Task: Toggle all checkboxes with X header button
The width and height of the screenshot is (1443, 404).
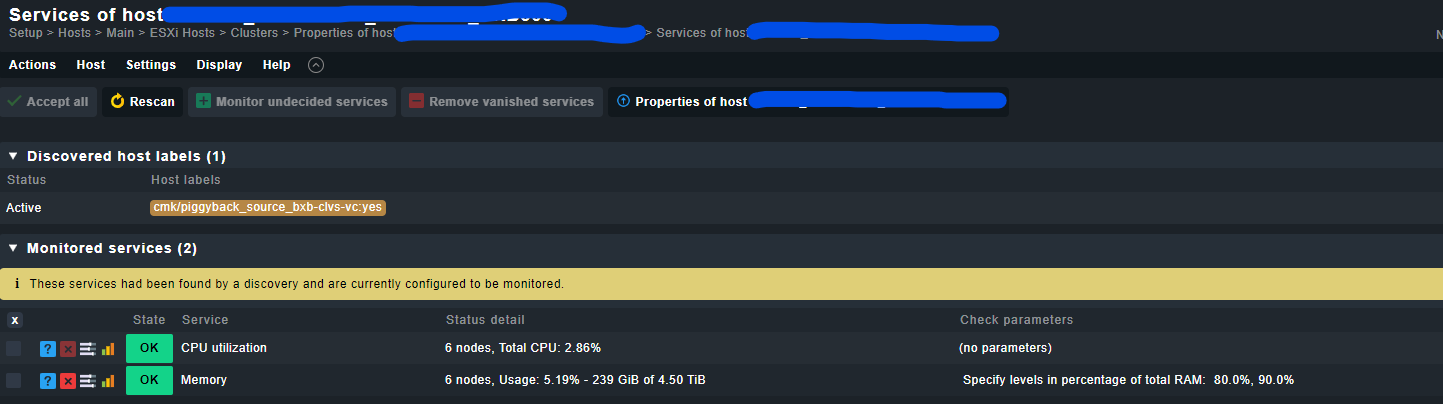Action: (15, 320)
